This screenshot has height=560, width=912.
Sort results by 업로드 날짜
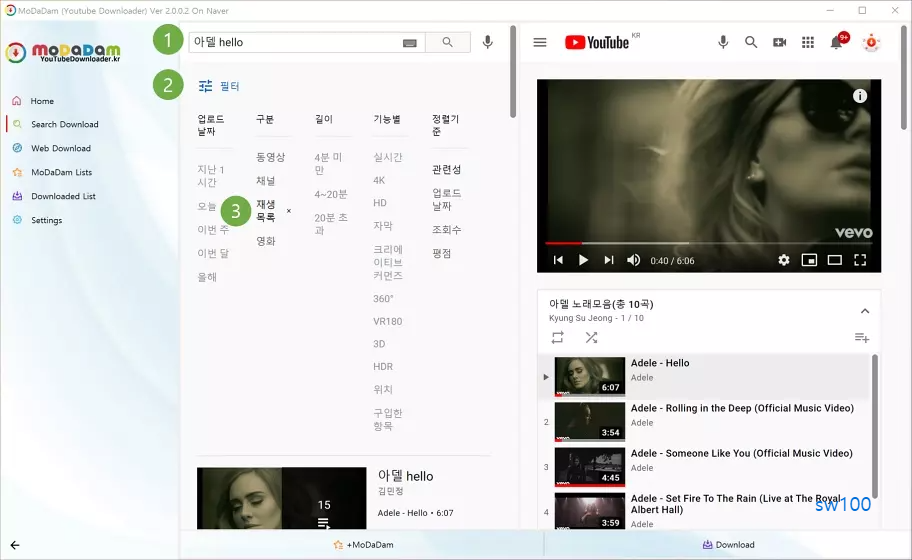click(x=446, y=199)
